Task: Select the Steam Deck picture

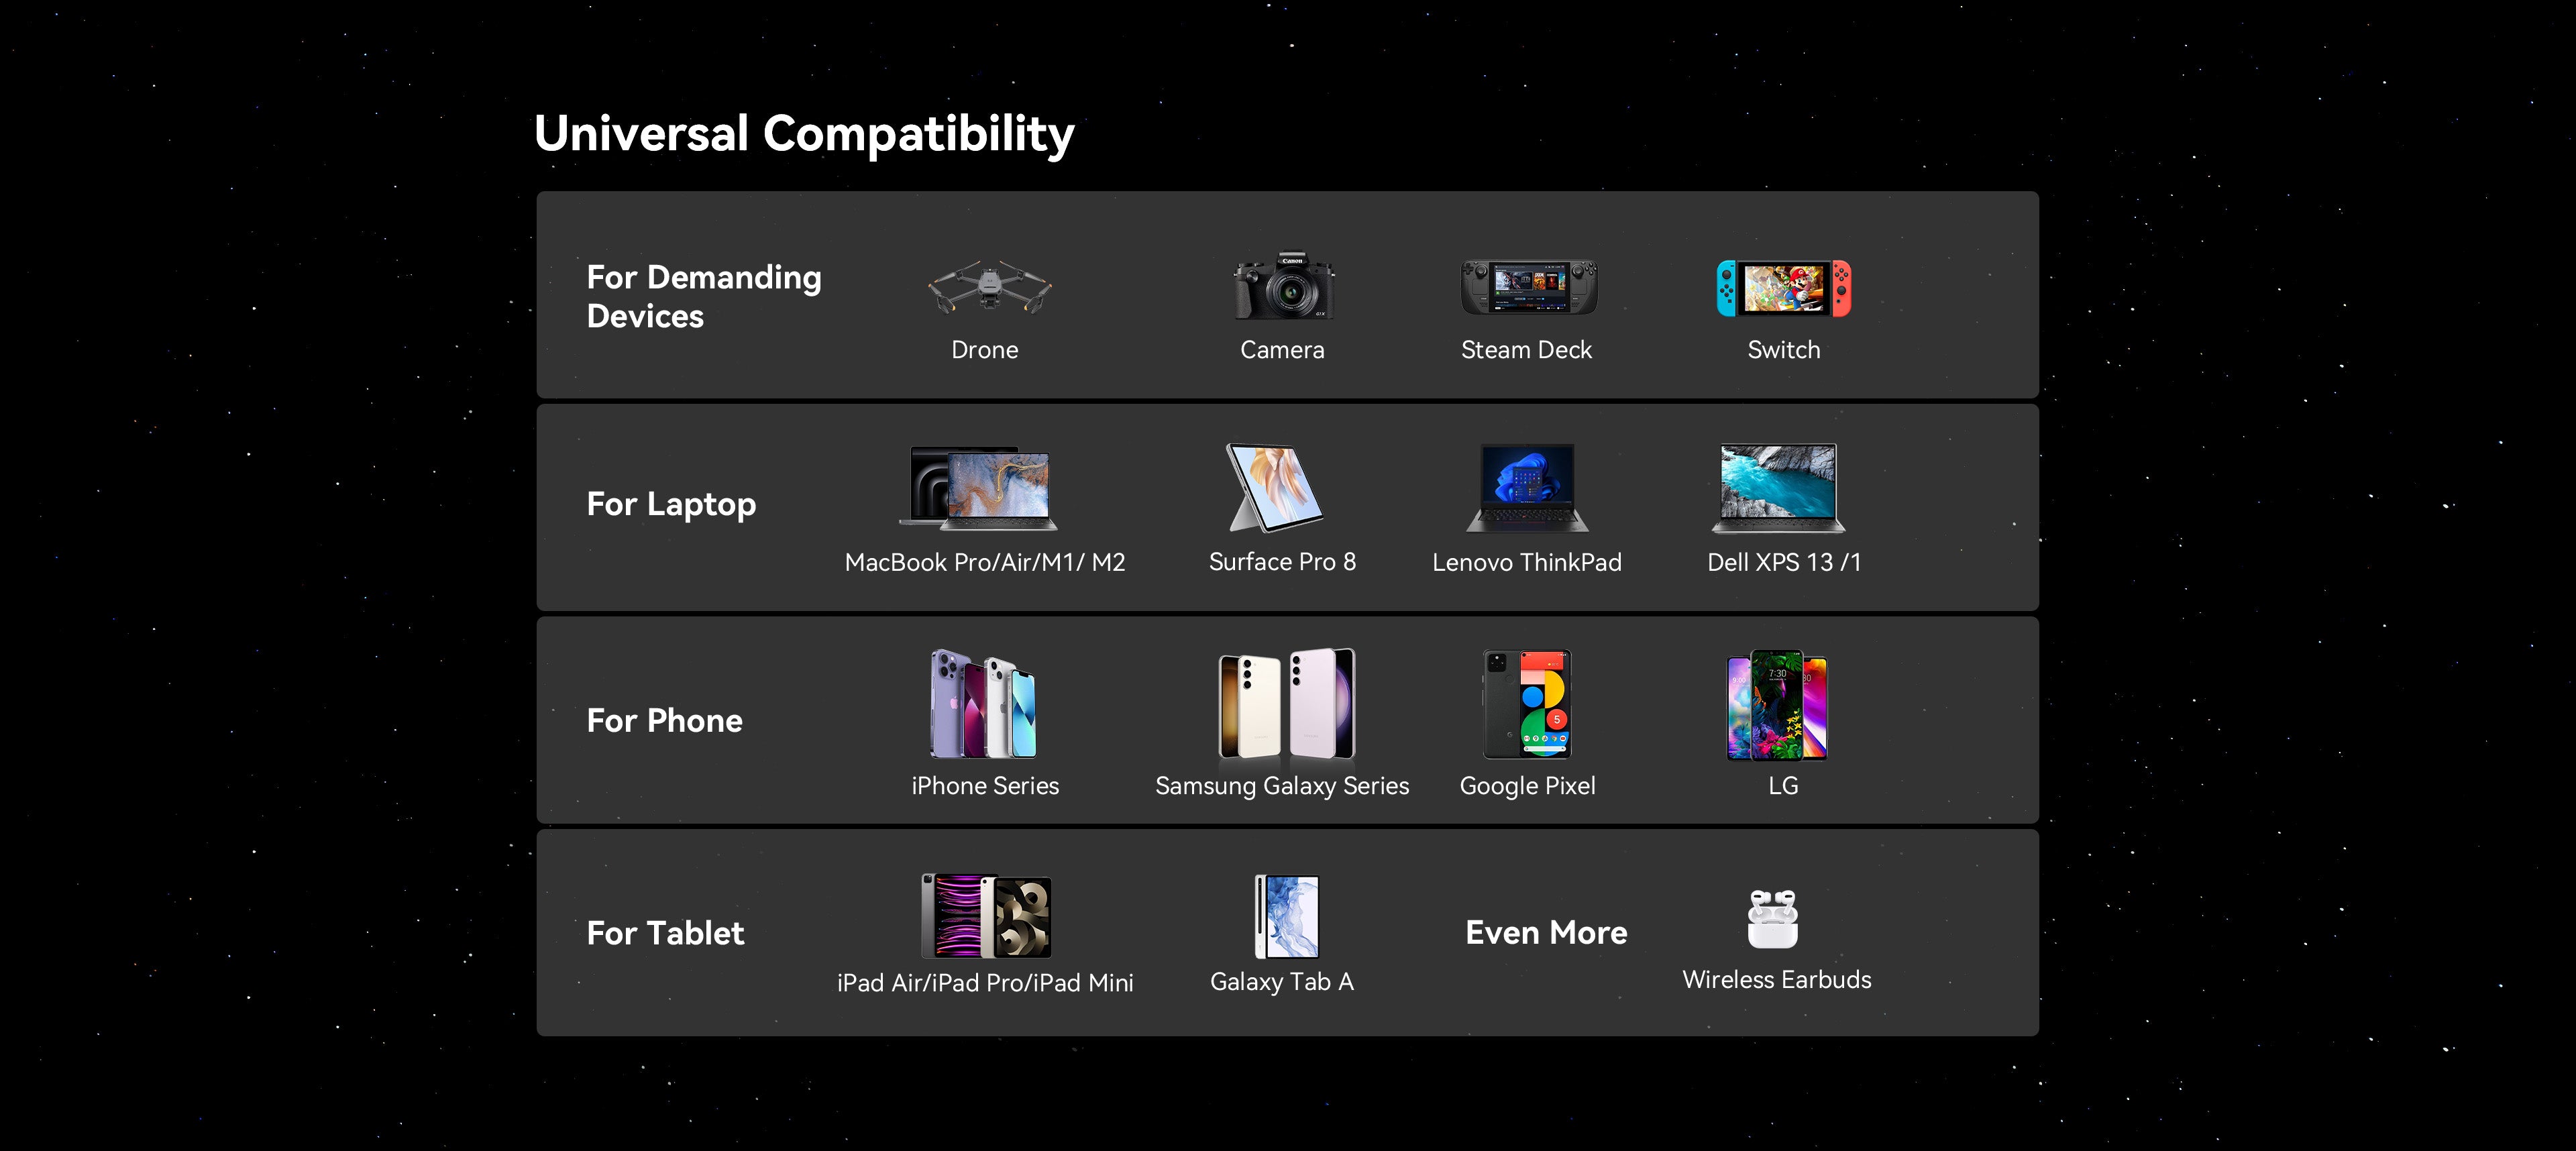Action: [1528, 287]
